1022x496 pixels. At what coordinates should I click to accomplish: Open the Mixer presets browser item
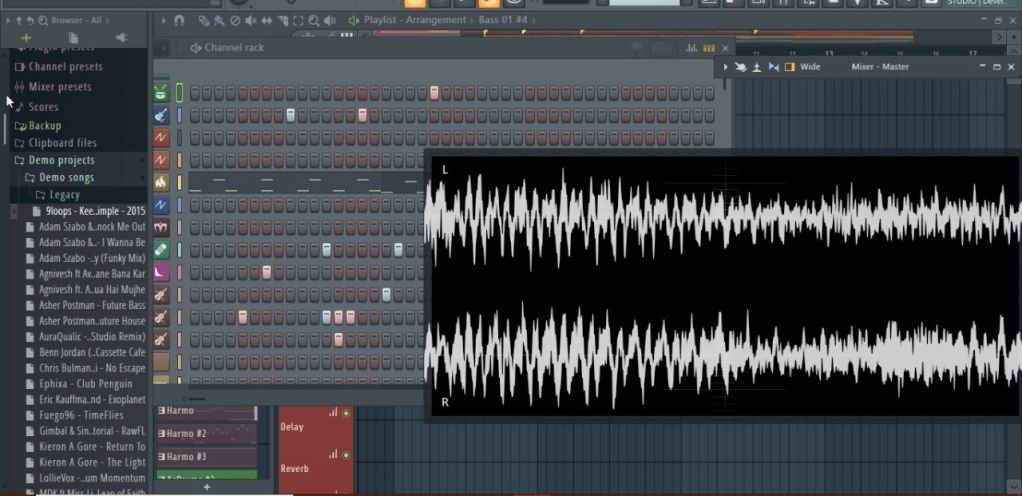[60, 87]
